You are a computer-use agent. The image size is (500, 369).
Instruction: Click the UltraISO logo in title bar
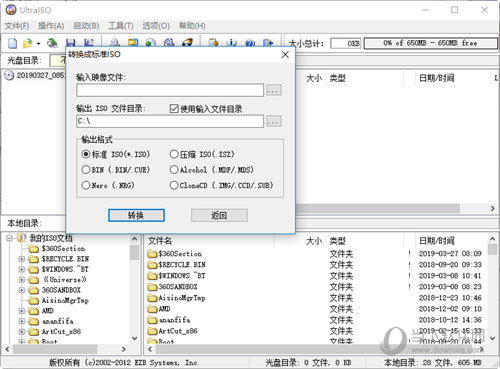point(11,10)
